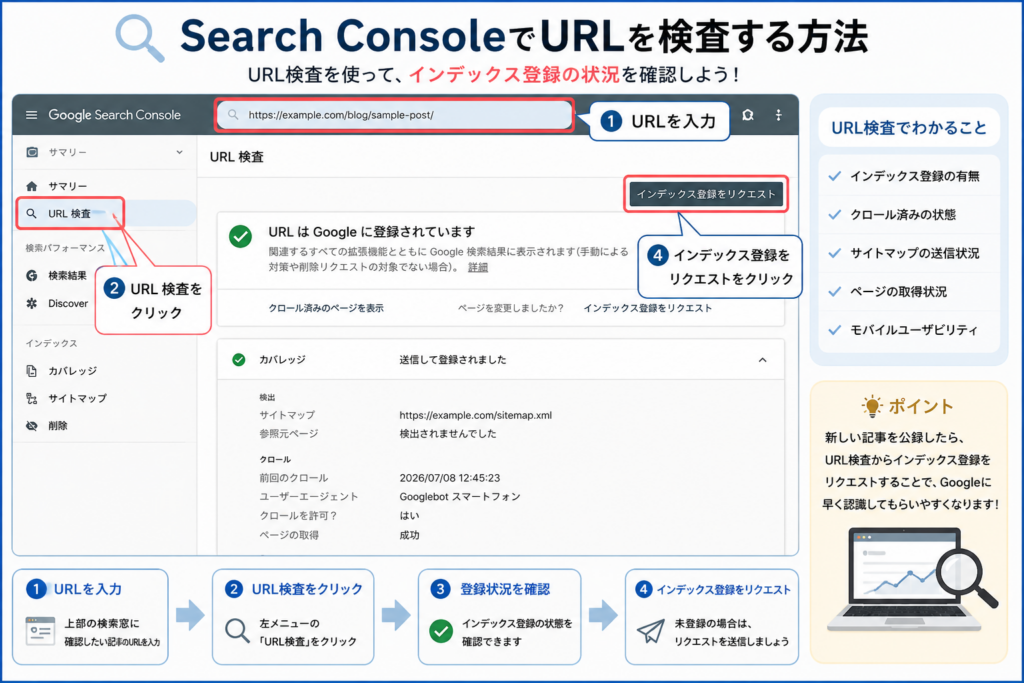Open Discover in the sidebar

click(68, 303)
